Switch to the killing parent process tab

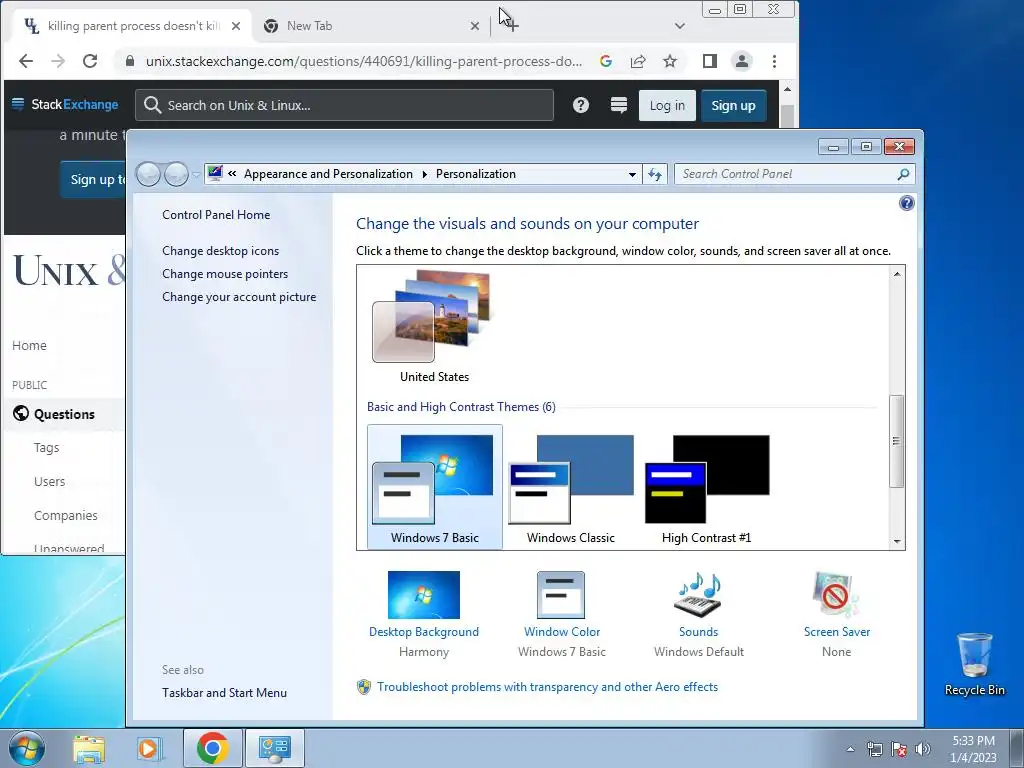[x=133, y=26]
